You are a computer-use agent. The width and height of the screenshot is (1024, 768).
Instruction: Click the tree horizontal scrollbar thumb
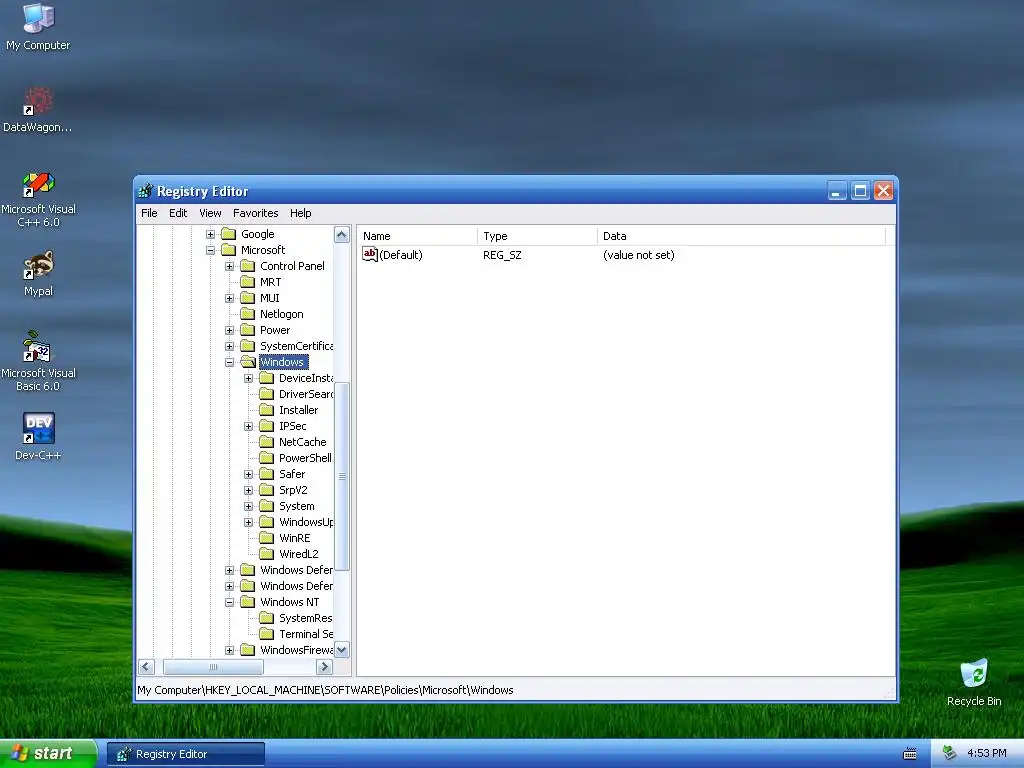213,667
